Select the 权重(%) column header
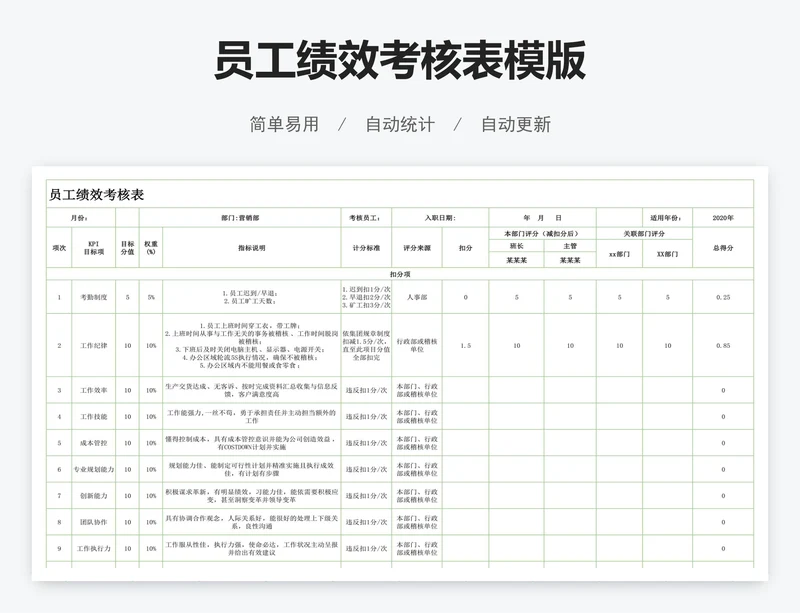 click(x=151, y=248)
